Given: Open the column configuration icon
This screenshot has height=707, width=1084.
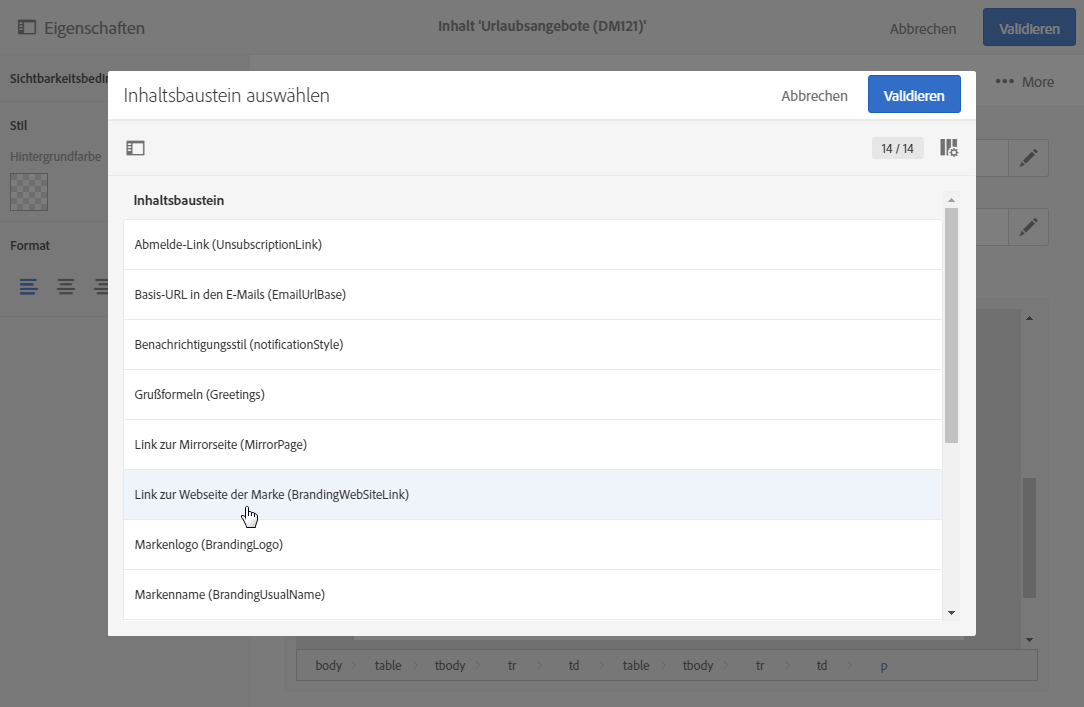Looking at the screenshot, I should point(949,148).
